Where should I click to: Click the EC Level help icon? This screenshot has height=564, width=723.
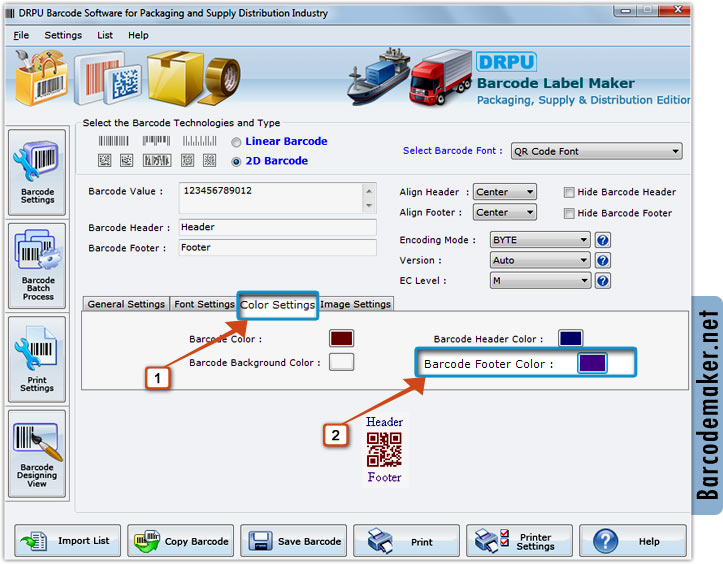(603, 280)
